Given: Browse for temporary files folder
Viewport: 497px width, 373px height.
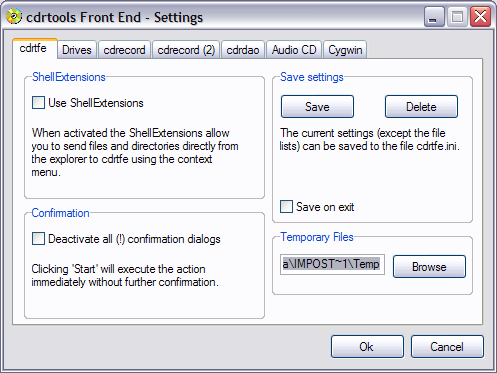Looking at the screenshot, I should pos(429,267).
